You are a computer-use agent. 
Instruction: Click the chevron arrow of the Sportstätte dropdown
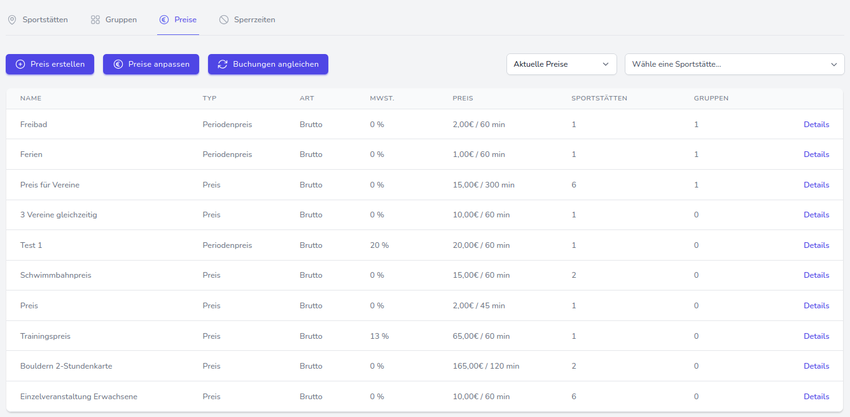click(834, 64)
